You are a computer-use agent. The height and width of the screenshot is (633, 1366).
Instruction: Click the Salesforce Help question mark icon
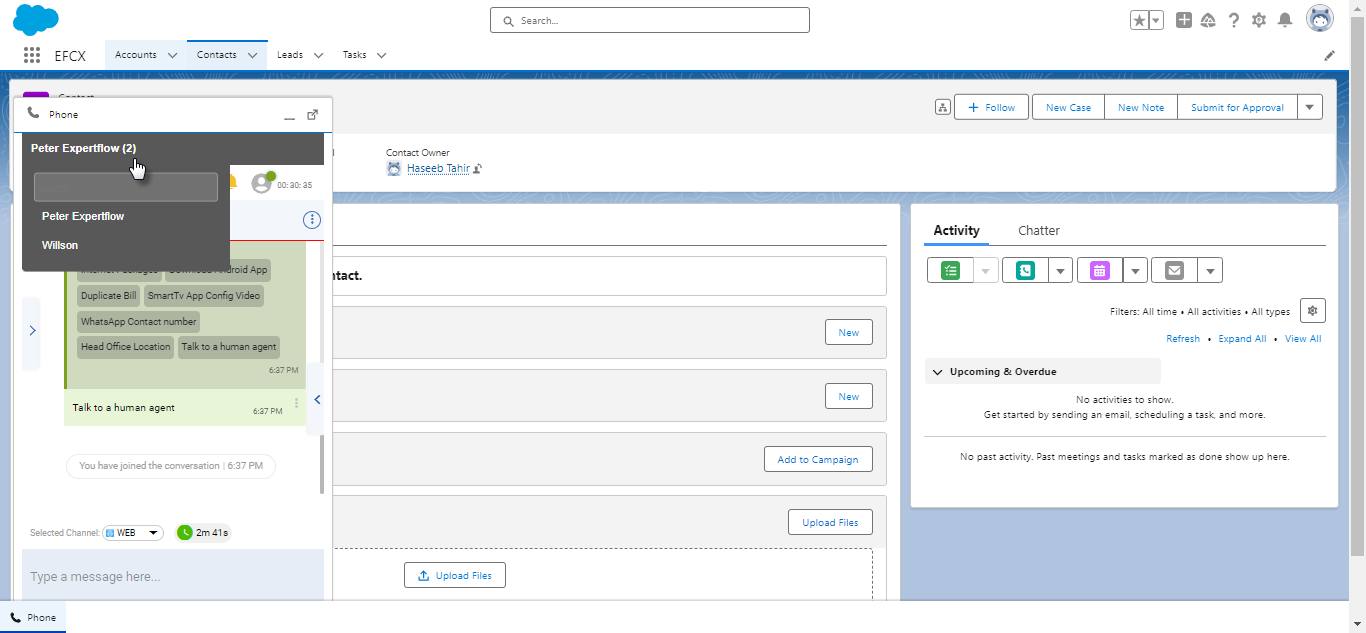tap(1234, 20)
